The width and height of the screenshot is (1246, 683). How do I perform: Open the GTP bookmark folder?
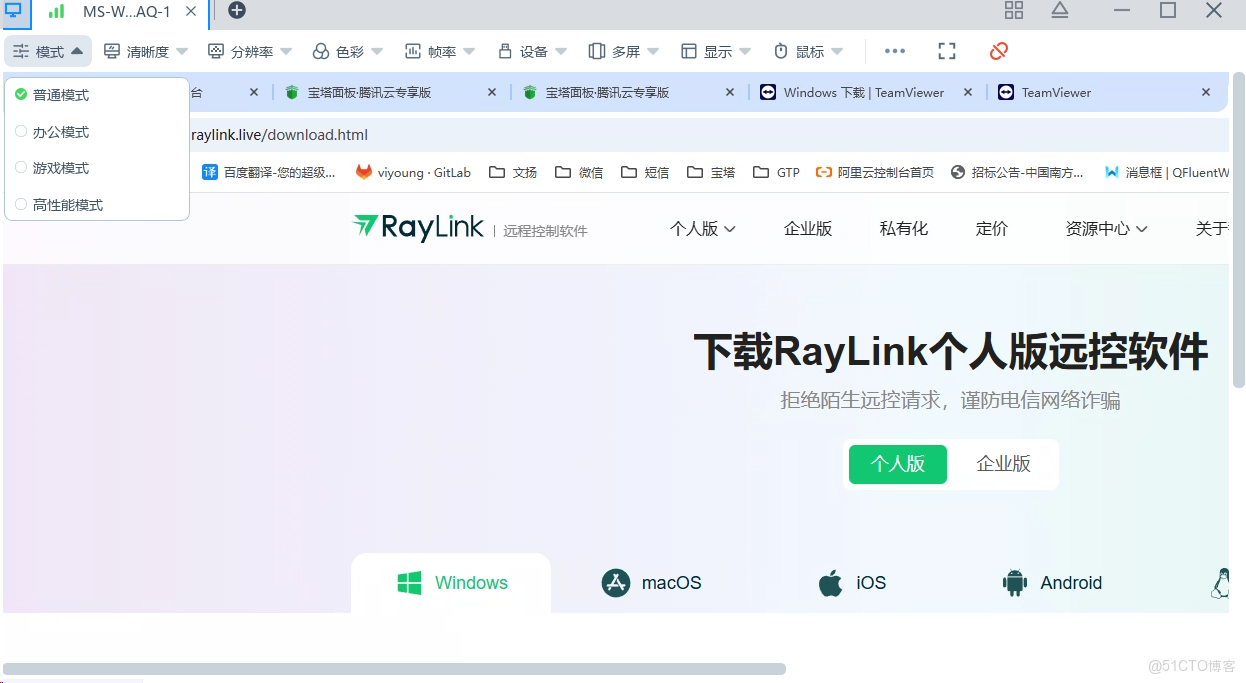coord(777,172)
